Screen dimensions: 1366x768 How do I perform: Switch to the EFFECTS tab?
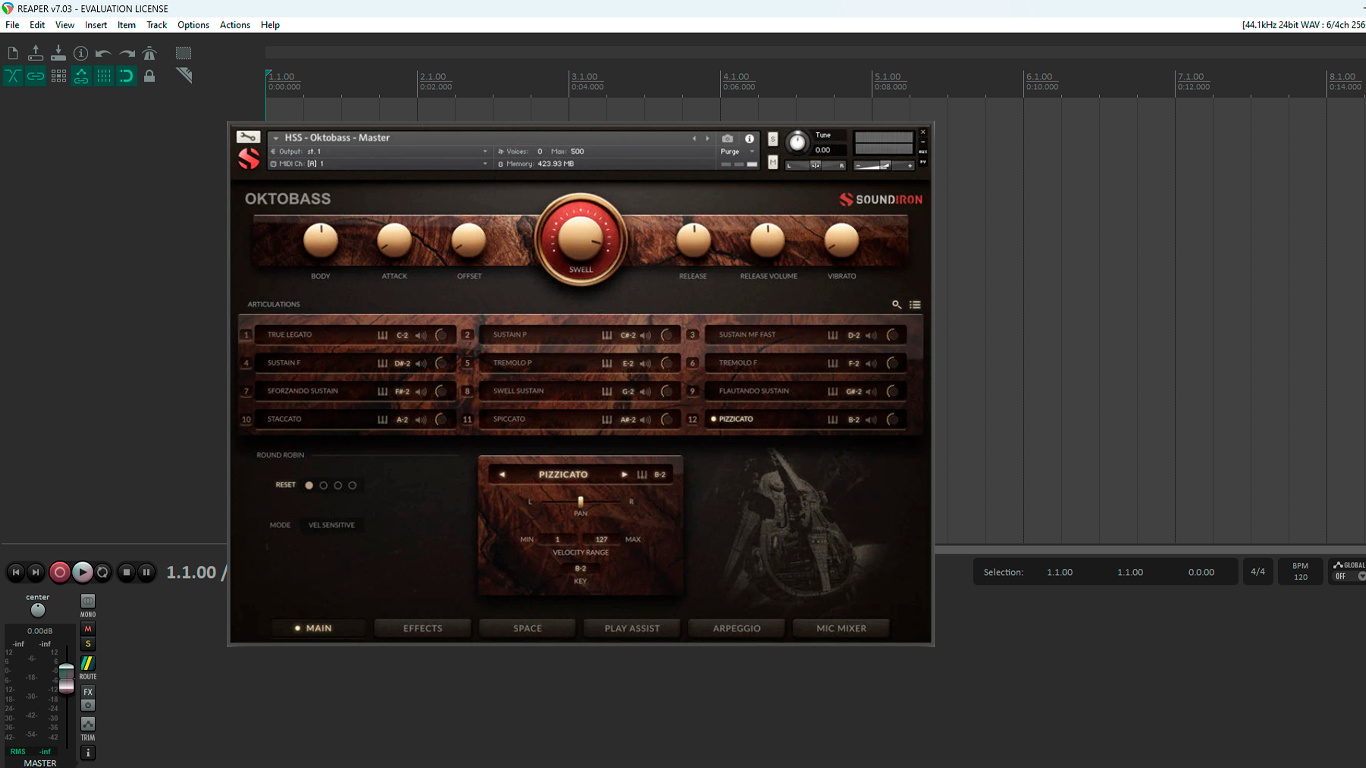tap(423, 628)
